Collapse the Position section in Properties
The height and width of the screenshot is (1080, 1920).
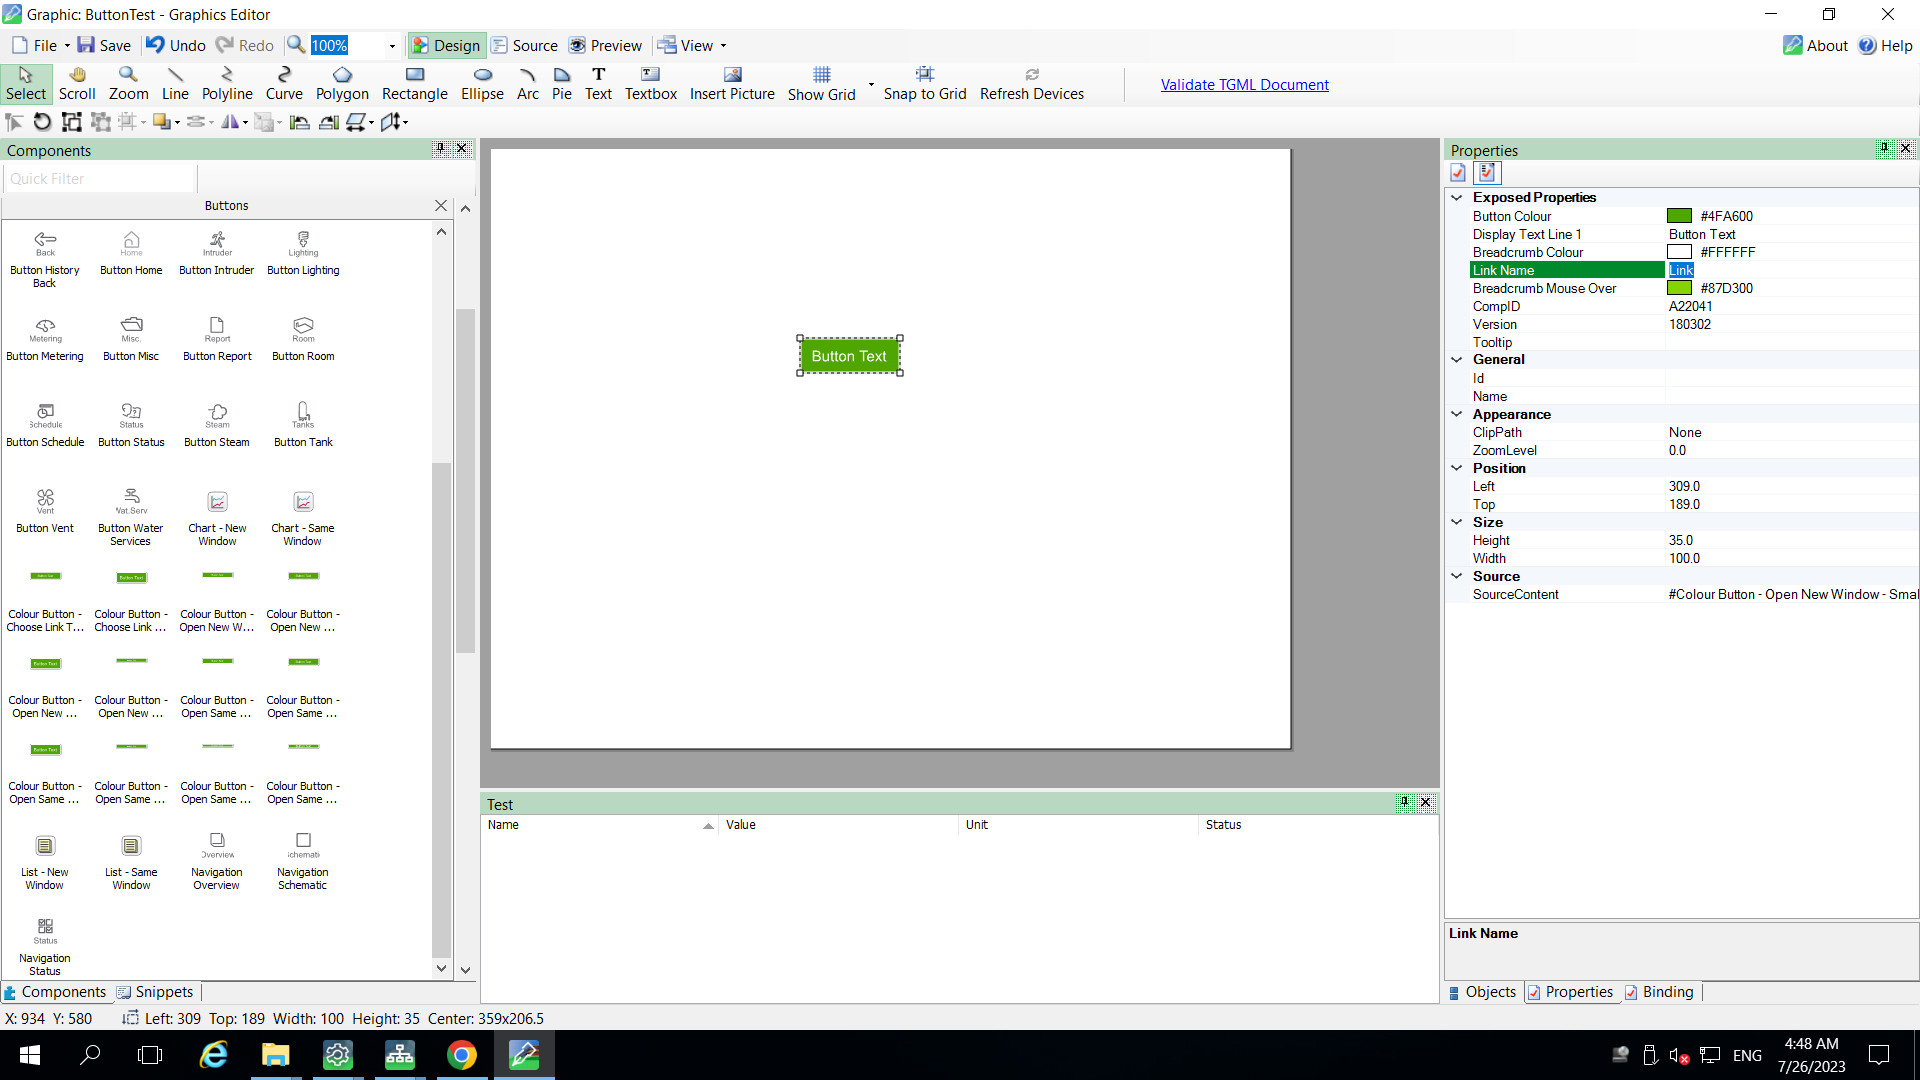[x=1456, y=468]
